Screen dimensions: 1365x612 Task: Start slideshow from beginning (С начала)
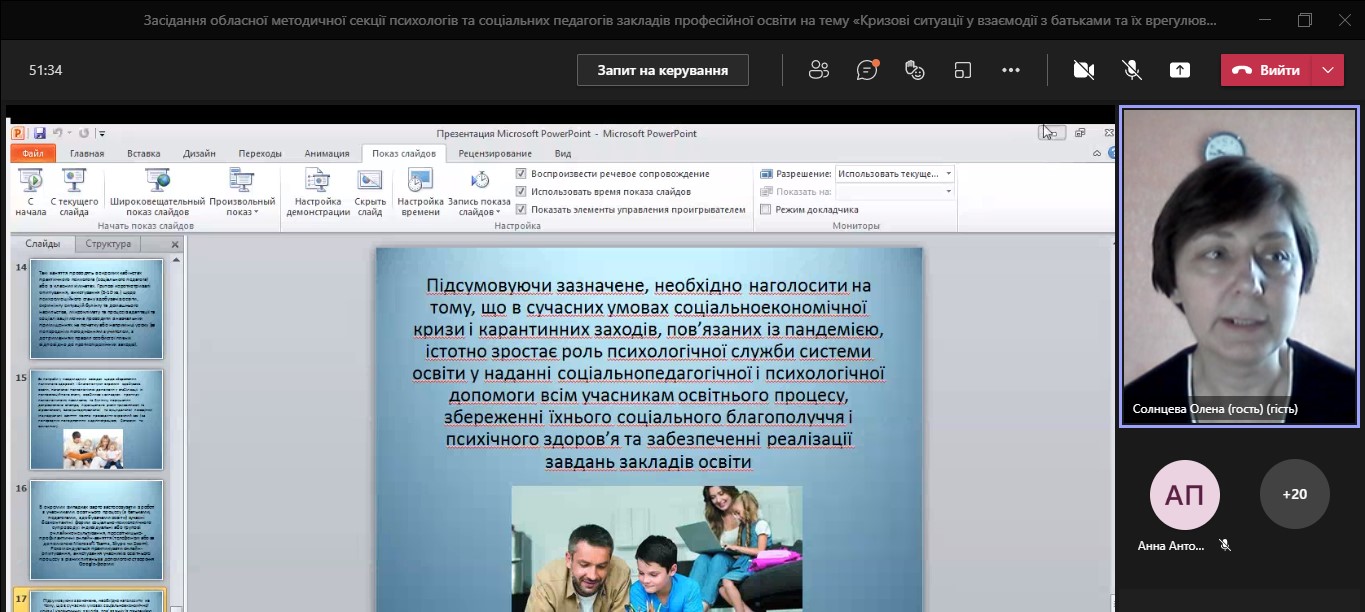[x=30, y=192]
